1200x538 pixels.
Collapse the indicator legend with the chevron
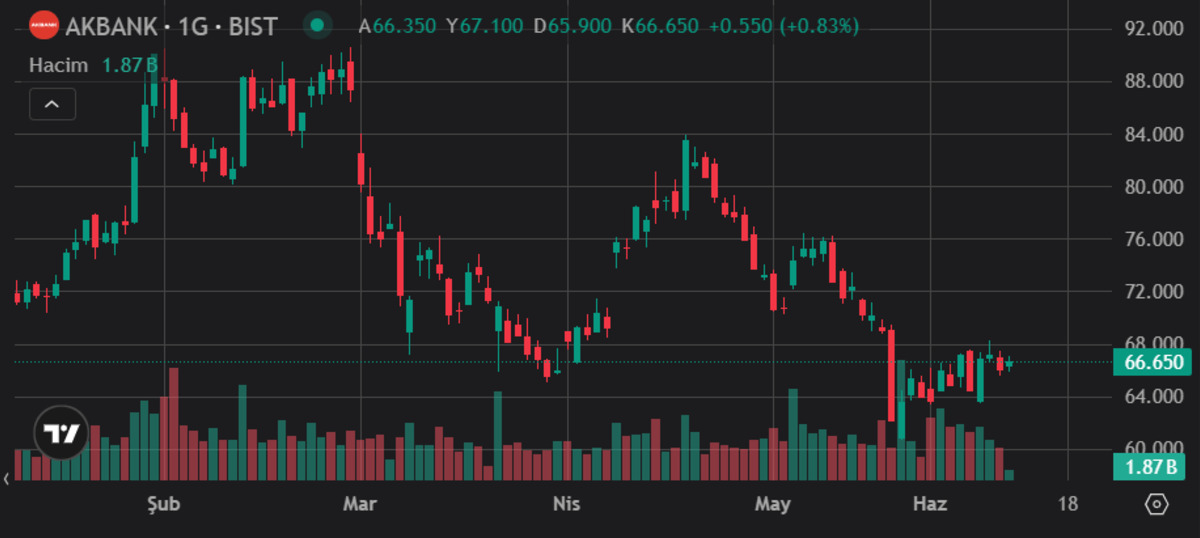52,104
